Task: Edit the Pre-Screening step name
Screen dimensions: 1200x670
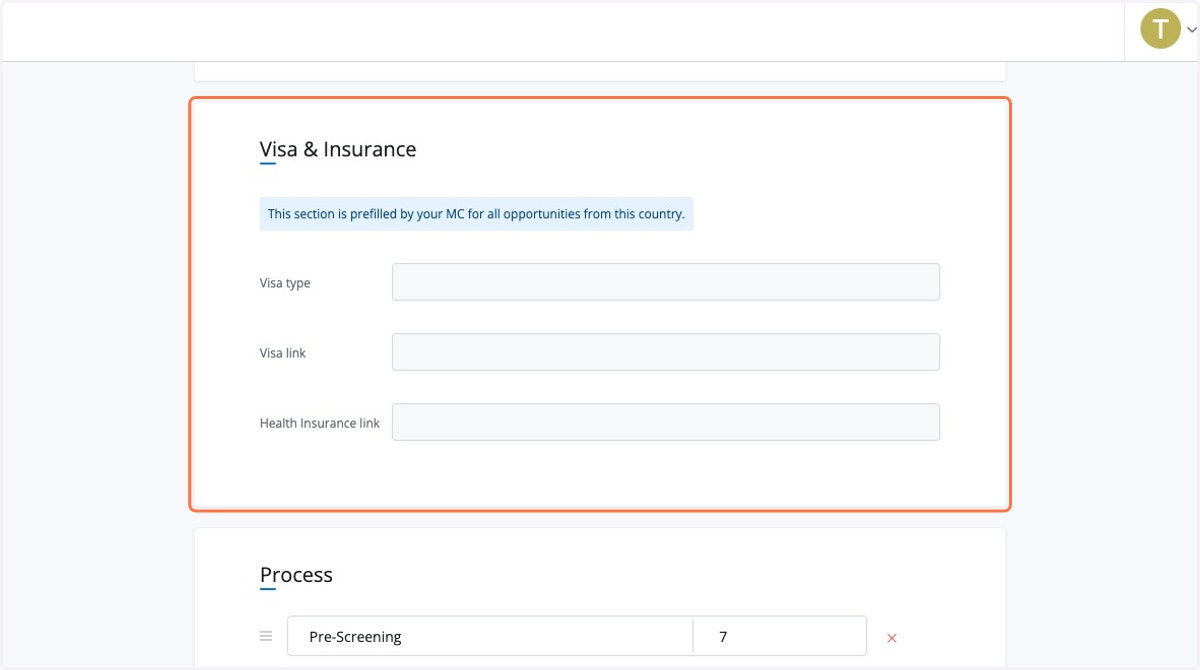Action: (490, 636)
